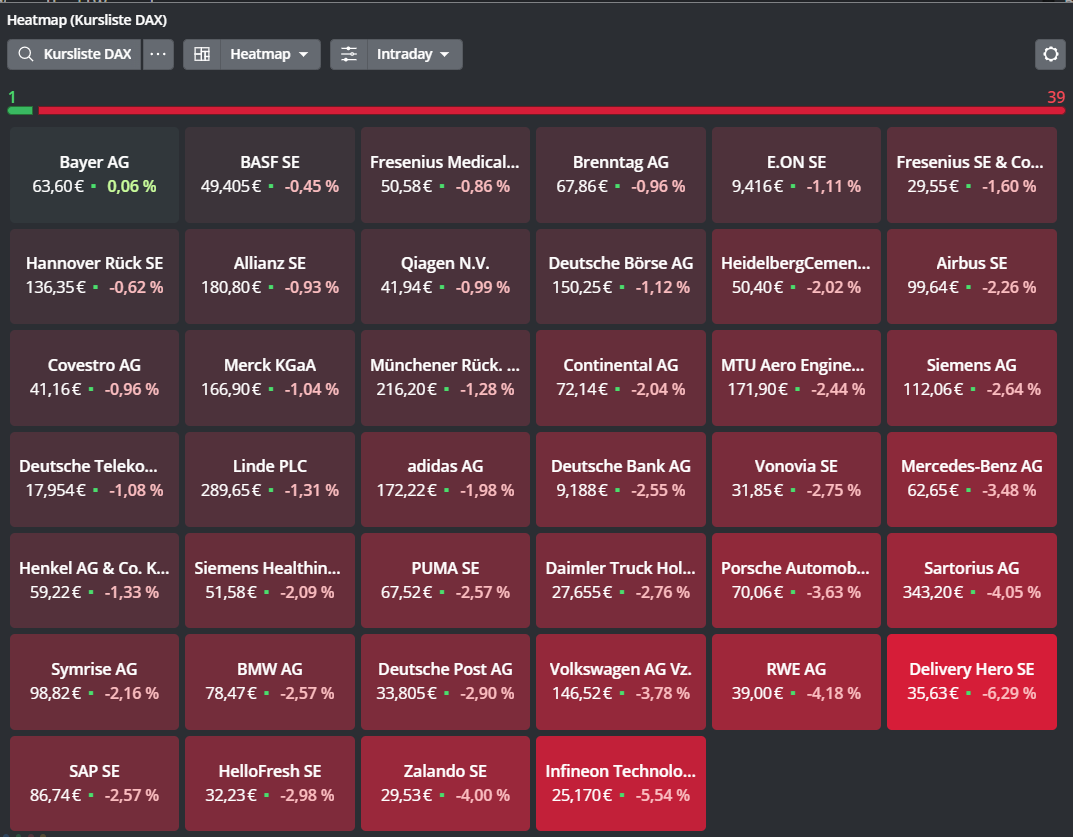Select the HelloFresh SE tile
This screenshot has width=1073, height=837.
(x=270, y=784)
